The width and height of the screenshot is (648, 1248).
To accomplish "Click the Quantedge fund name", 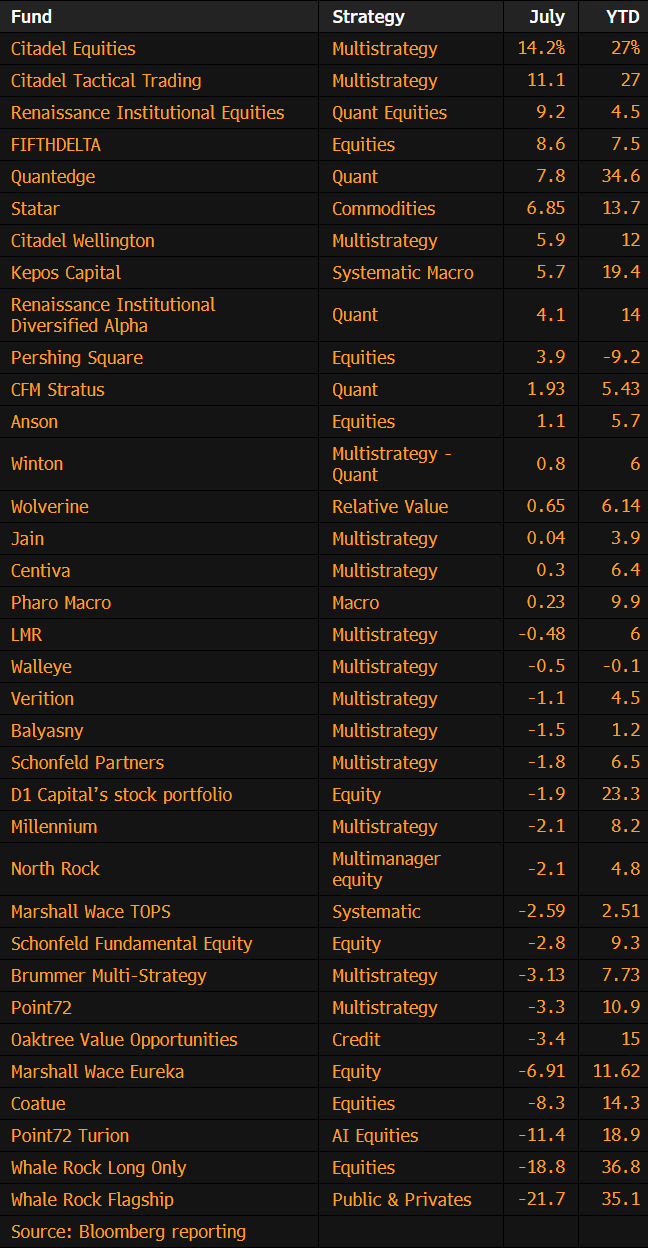I will point(53,177).
